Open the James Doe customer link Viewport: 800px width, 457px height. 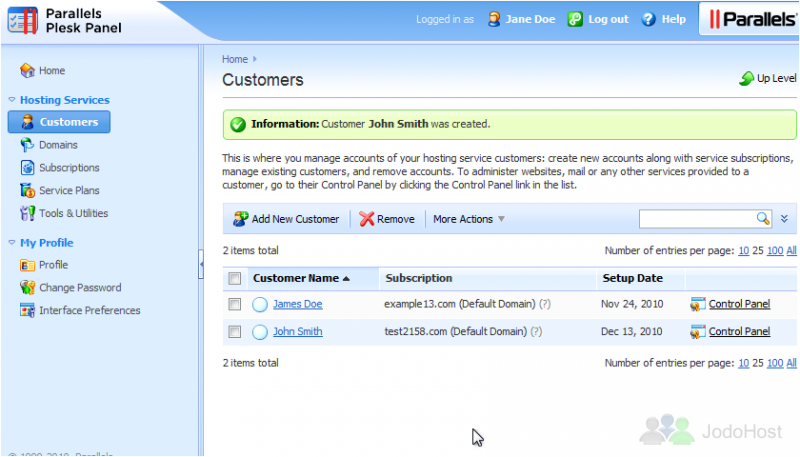[x=297, y=304]
